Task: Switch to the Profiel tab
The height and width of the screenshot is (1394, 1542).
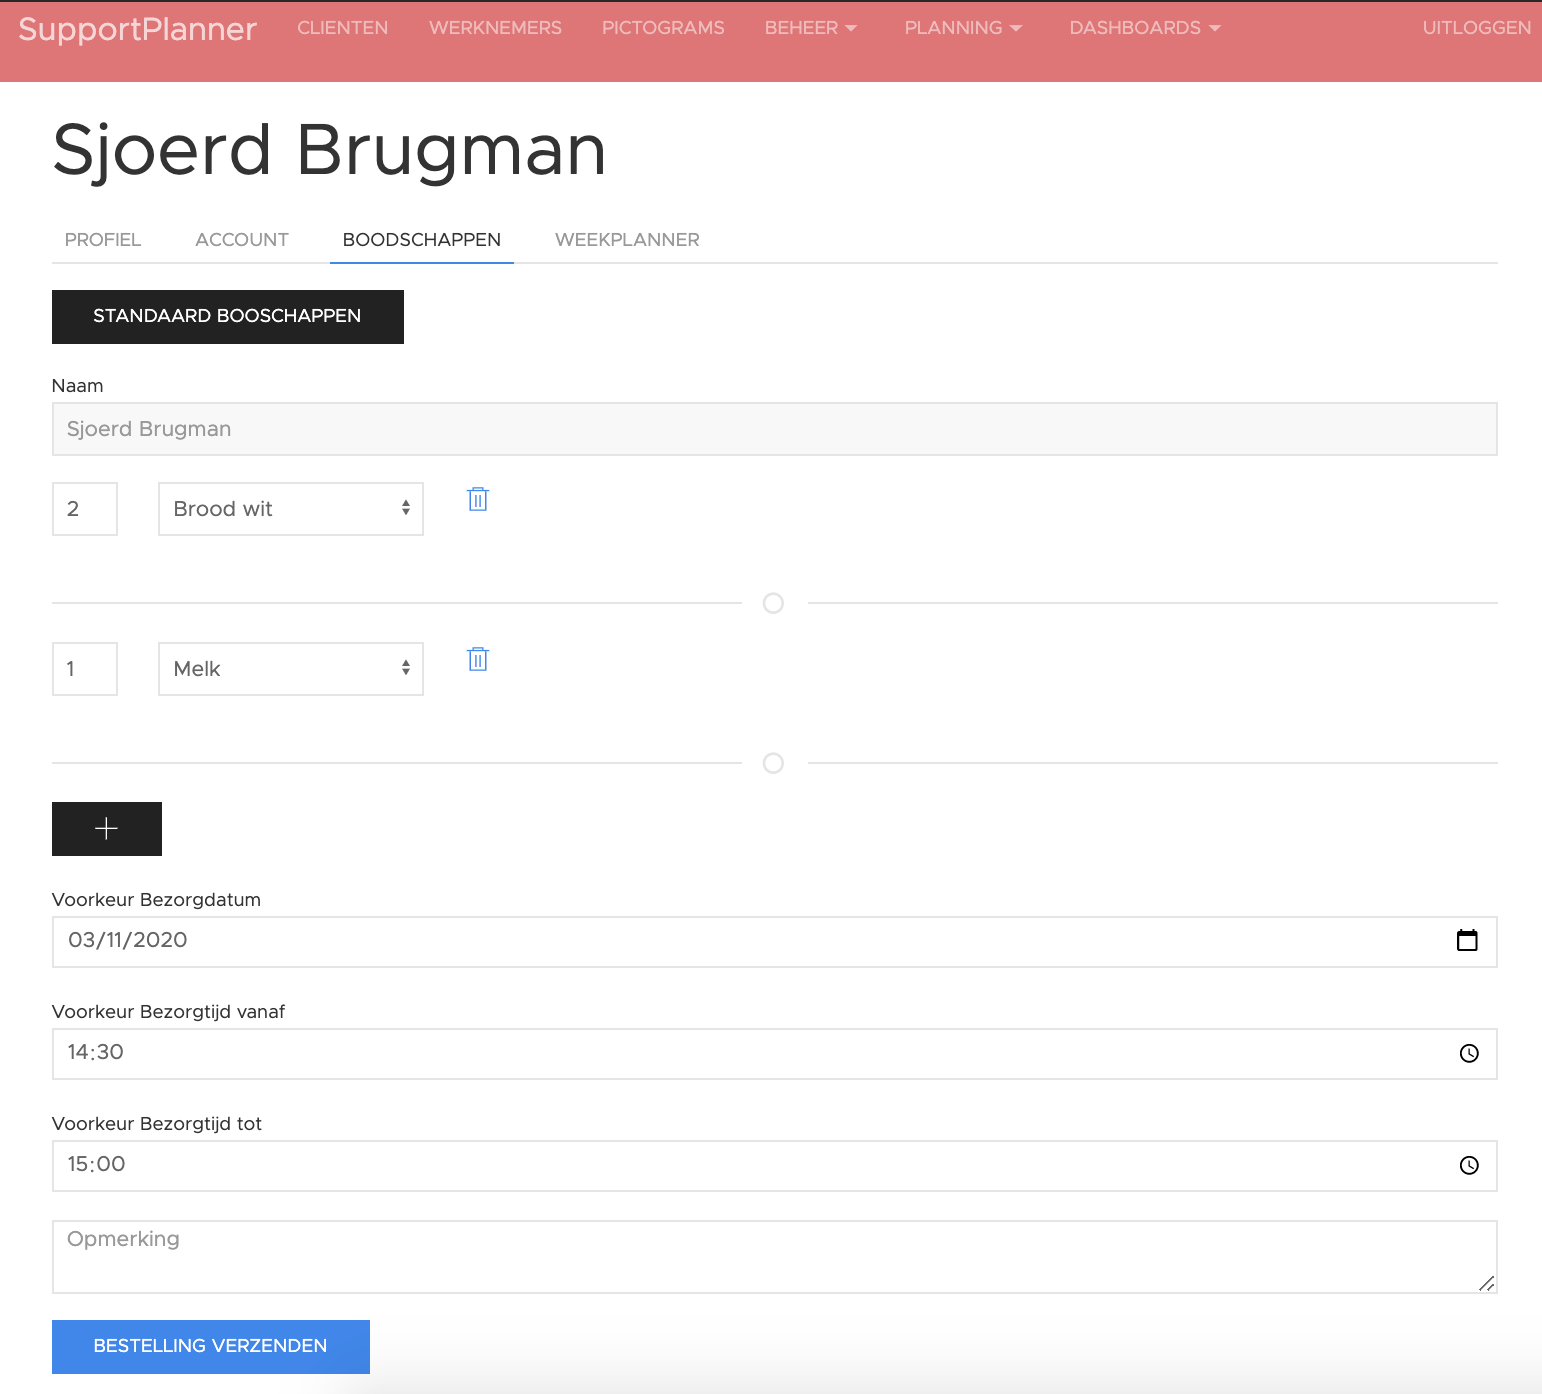Action: coord(103,240)
